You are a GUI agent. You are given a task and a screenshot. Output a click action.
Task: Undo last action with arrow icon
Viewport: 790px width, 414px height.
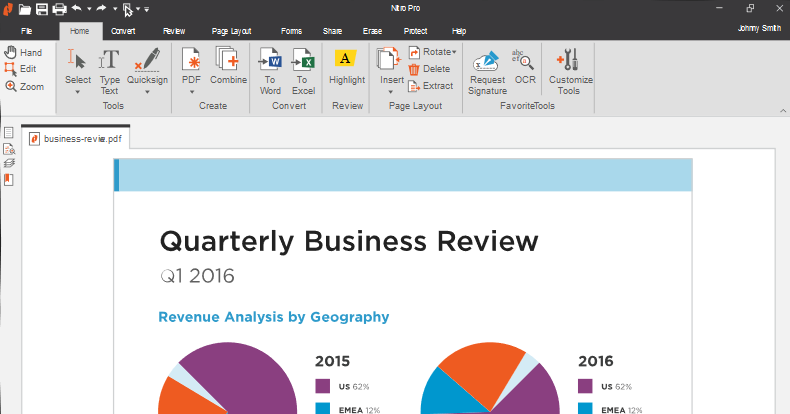click(77, 8)
